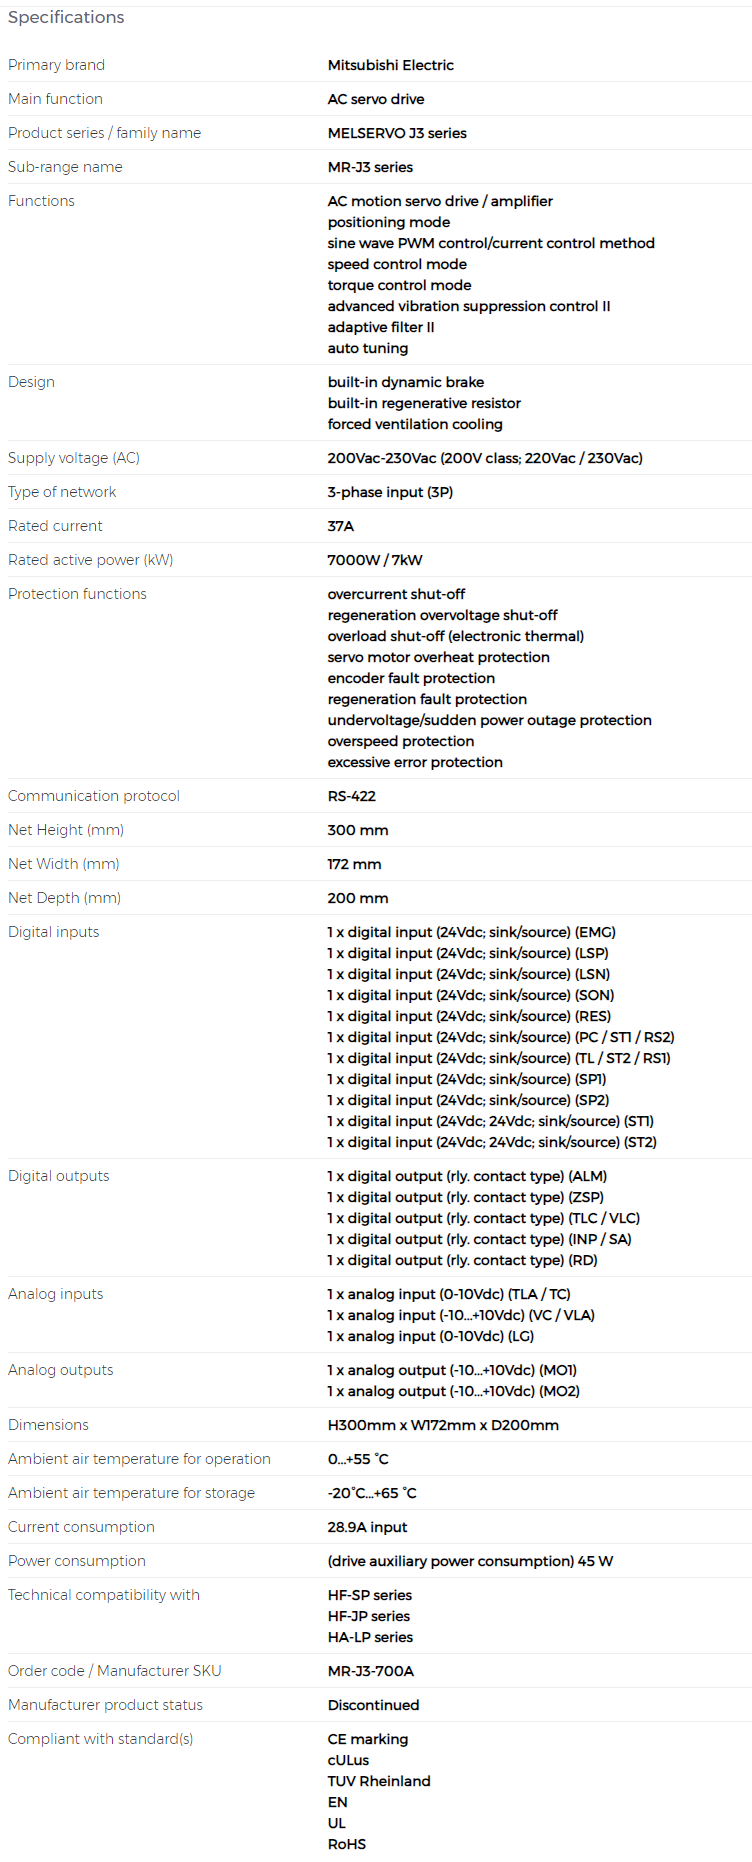Click the MR-J3 series sub-range value
Viewport: 752px width, 1862px height.
tap(370, 167)
